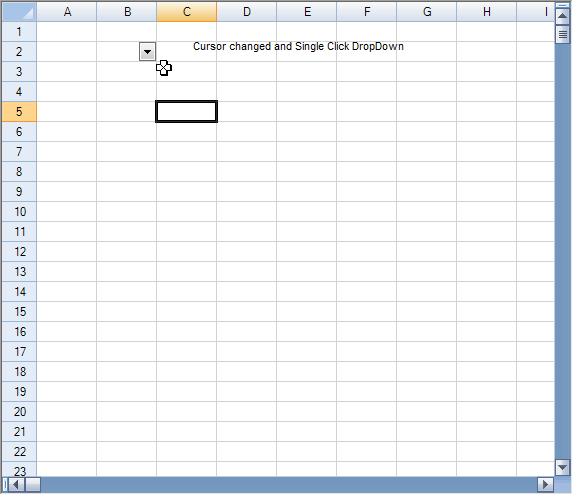The image size is (573, 495).
Task: Select column H header
Action: tap(486, 12)
